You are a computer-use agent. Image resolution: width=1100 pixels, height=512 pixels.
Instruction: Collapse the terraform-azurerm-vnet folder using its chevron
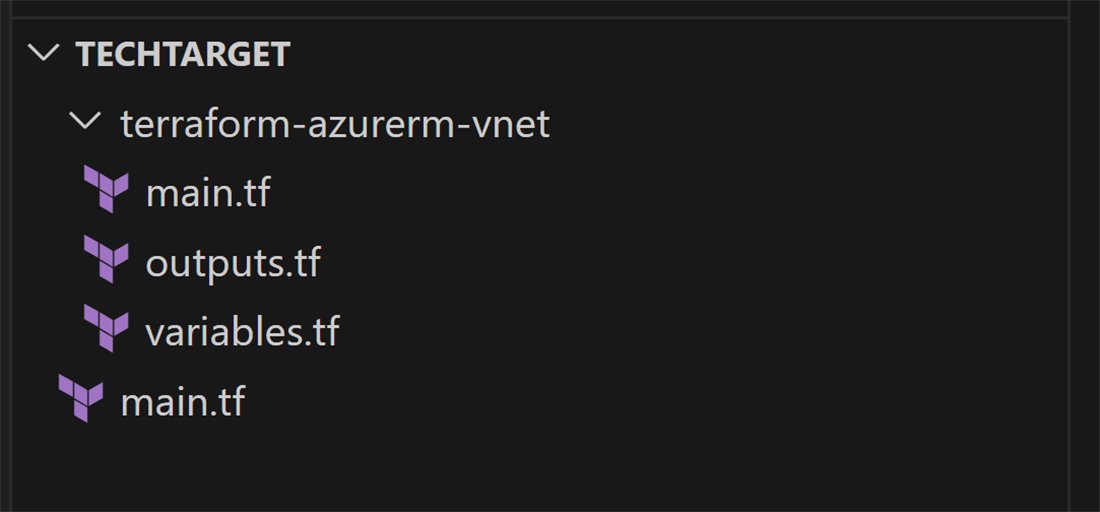pyautogui.click(x=88, y=123)
